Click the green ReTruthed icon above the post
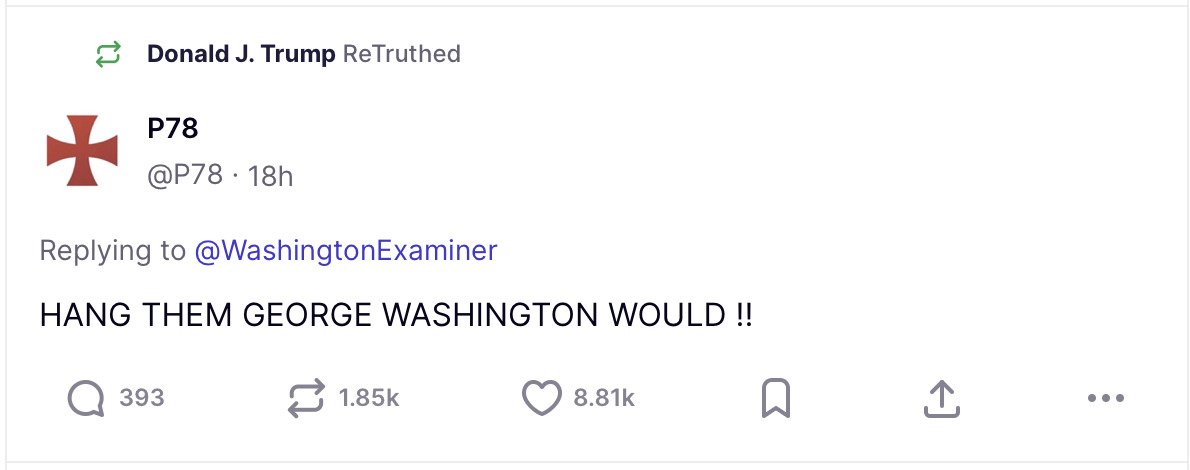 point(108,55)
